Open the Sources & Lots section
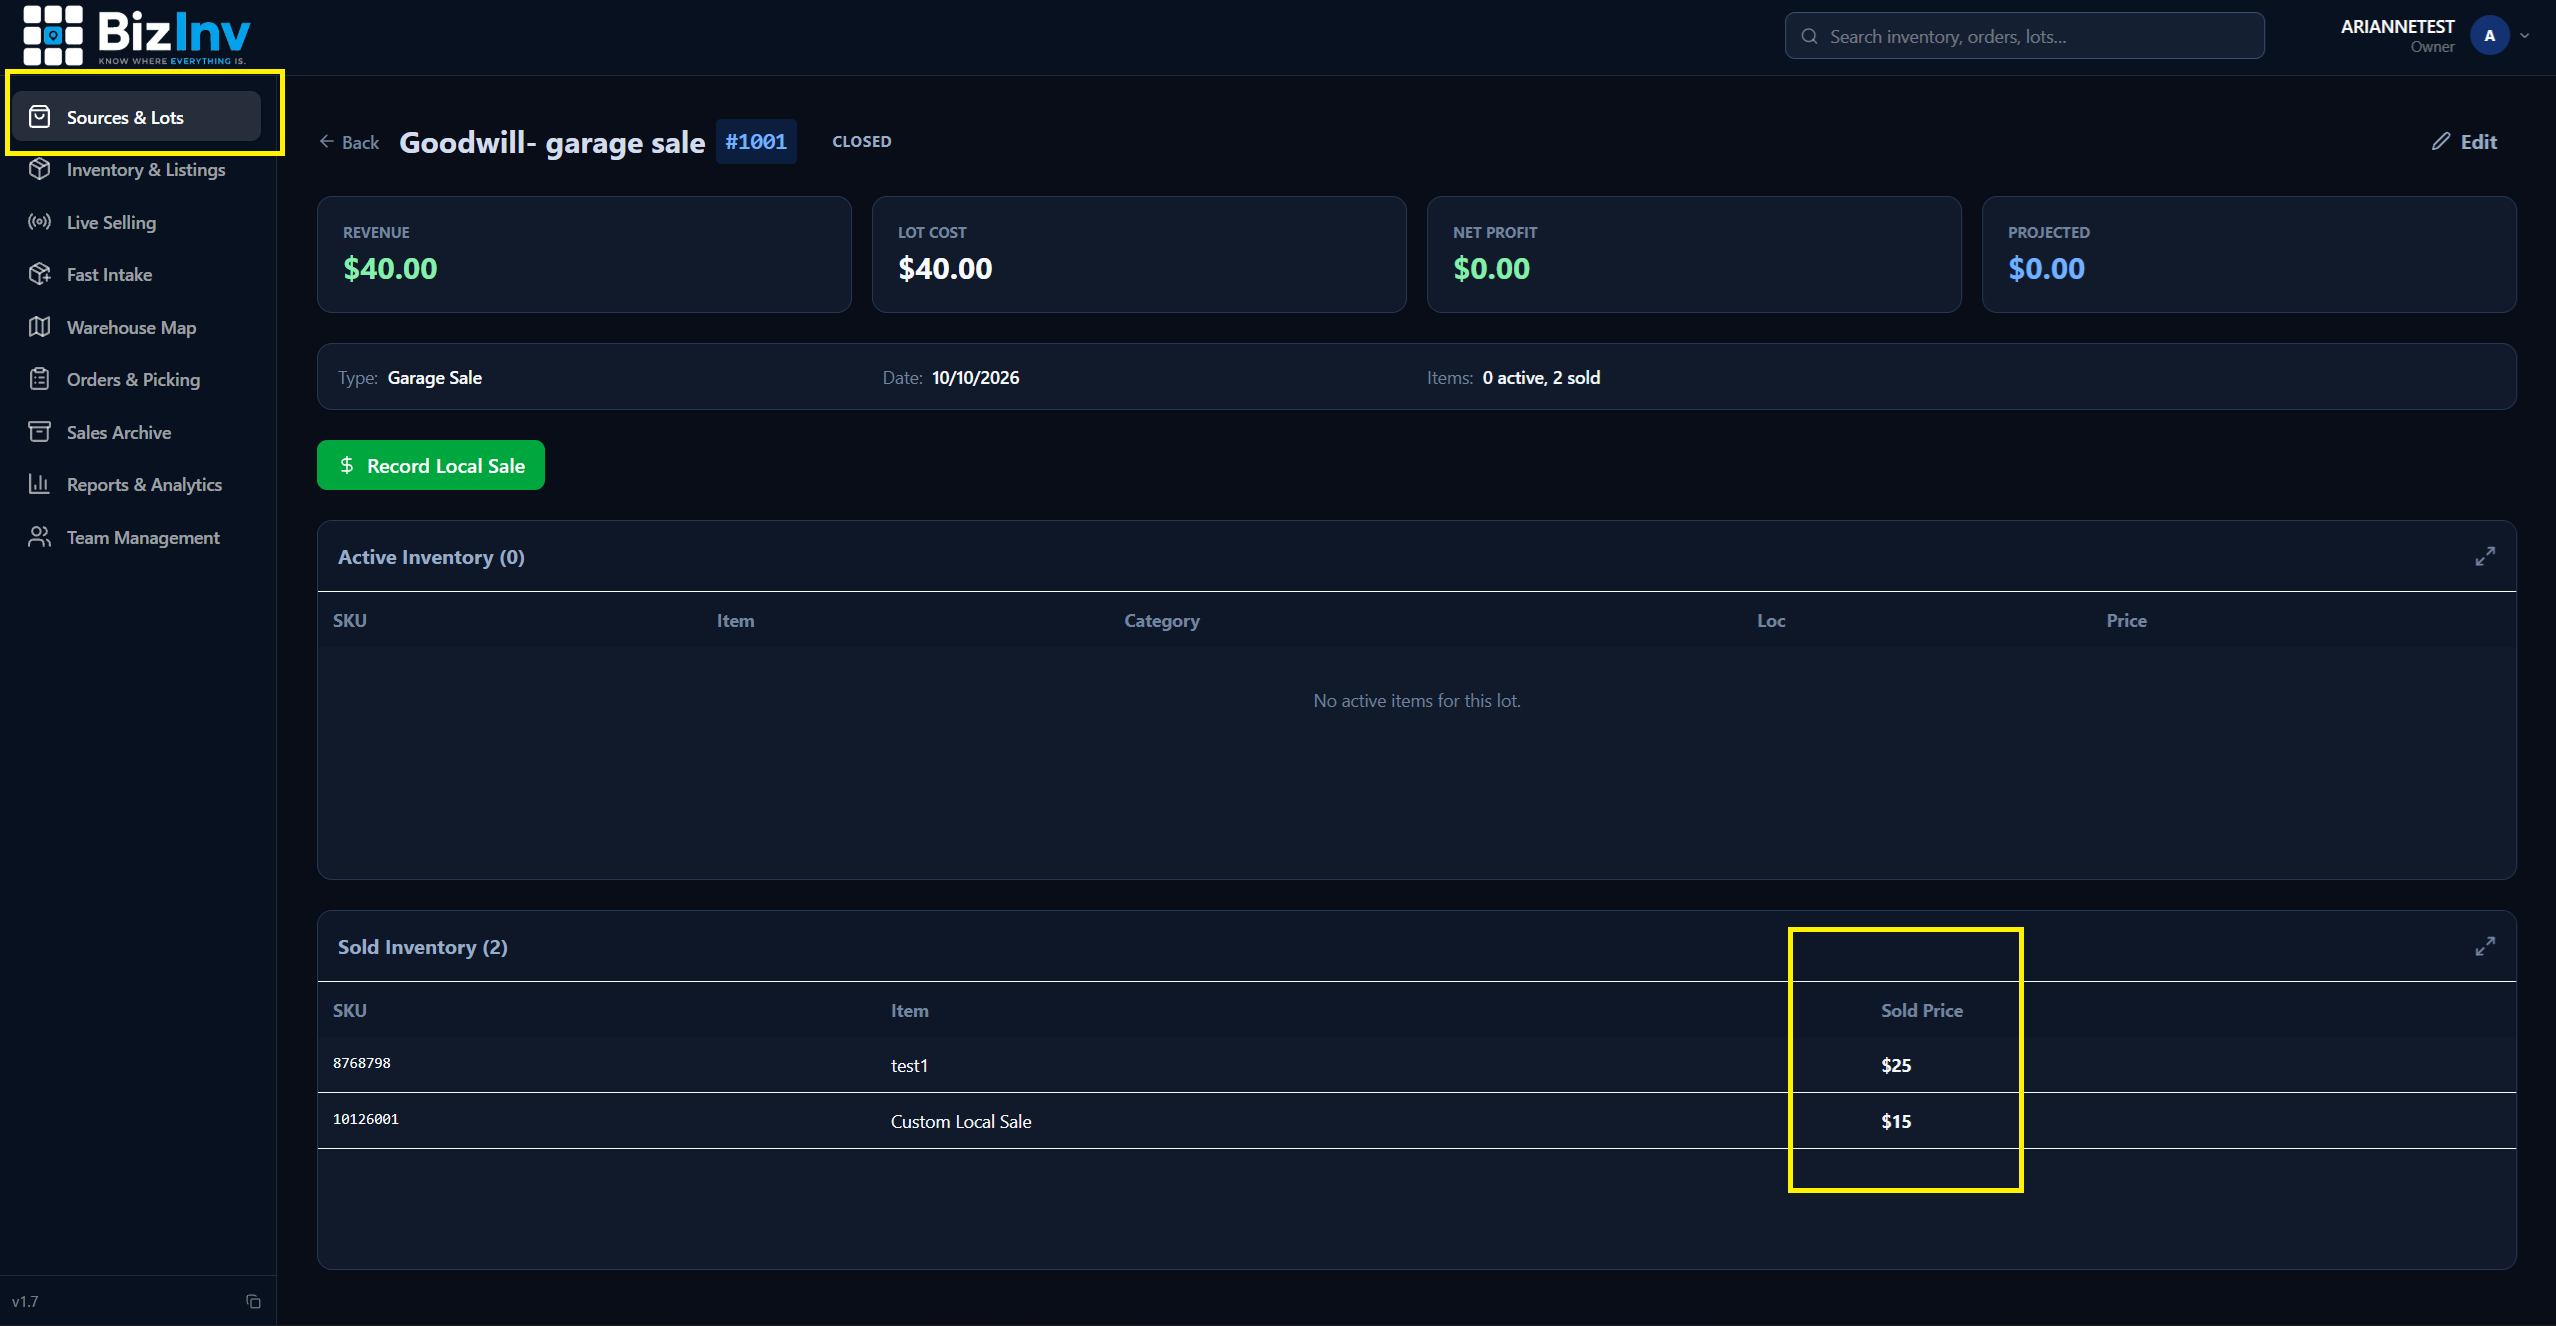Image resolution: width=2556 pixels, height=1326 pixels. [137, 117]
